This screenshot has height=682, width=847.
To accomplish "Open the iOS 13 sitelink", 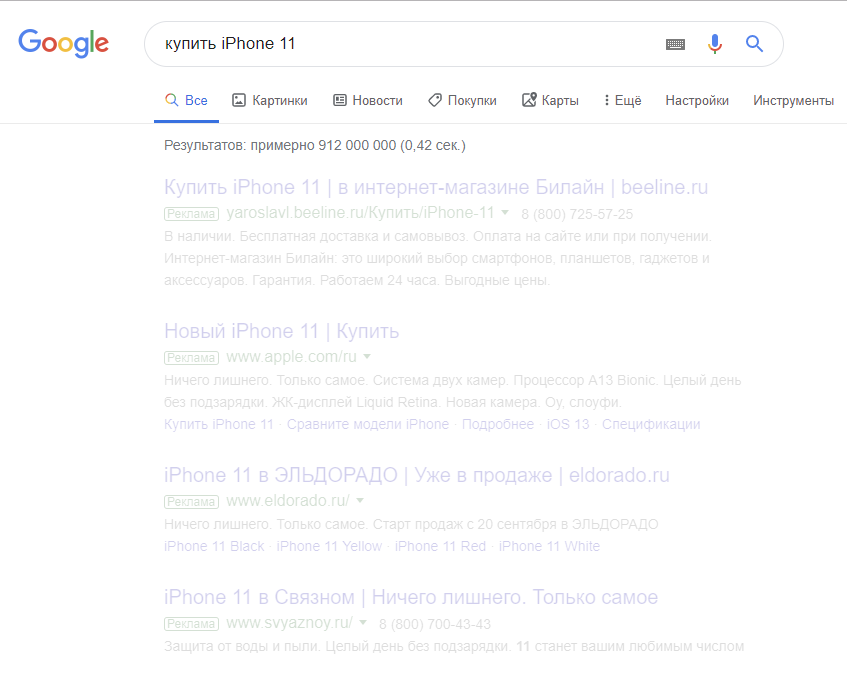I will [568, 424].
